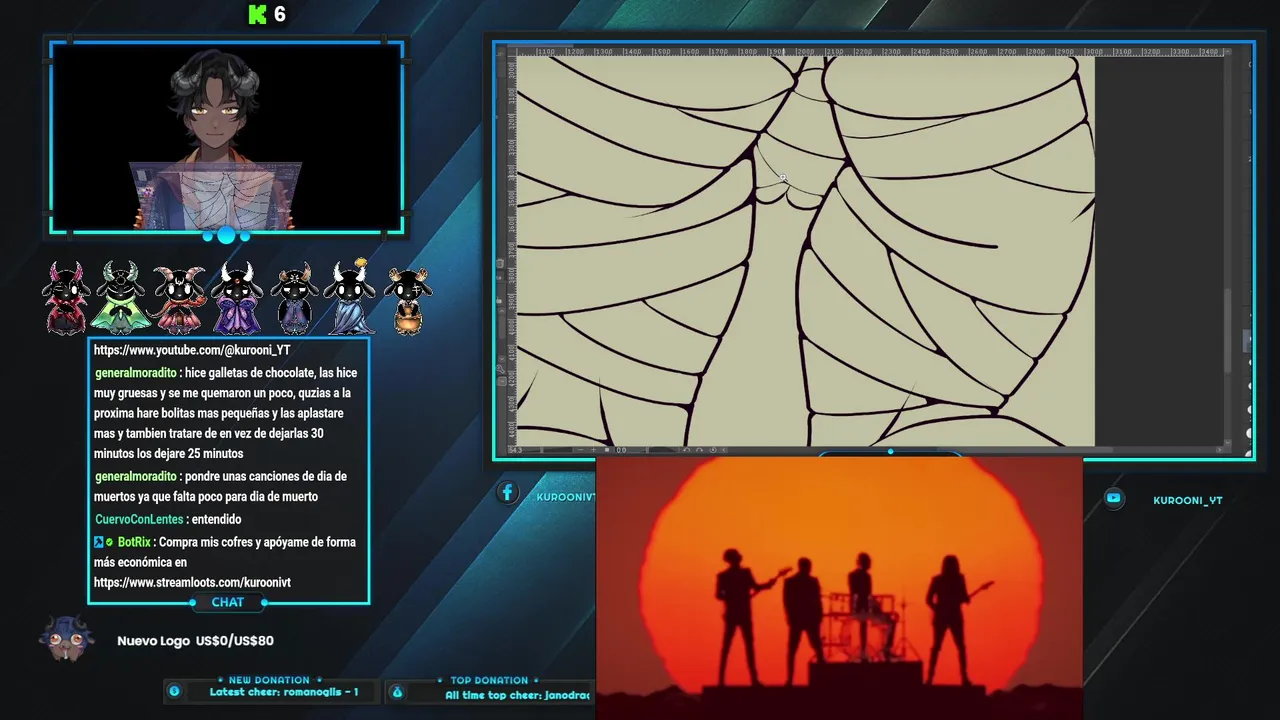This screenshot has width=1280, height=720.
Task: Click the drawing canvas artwork
Action: (805, 250)
